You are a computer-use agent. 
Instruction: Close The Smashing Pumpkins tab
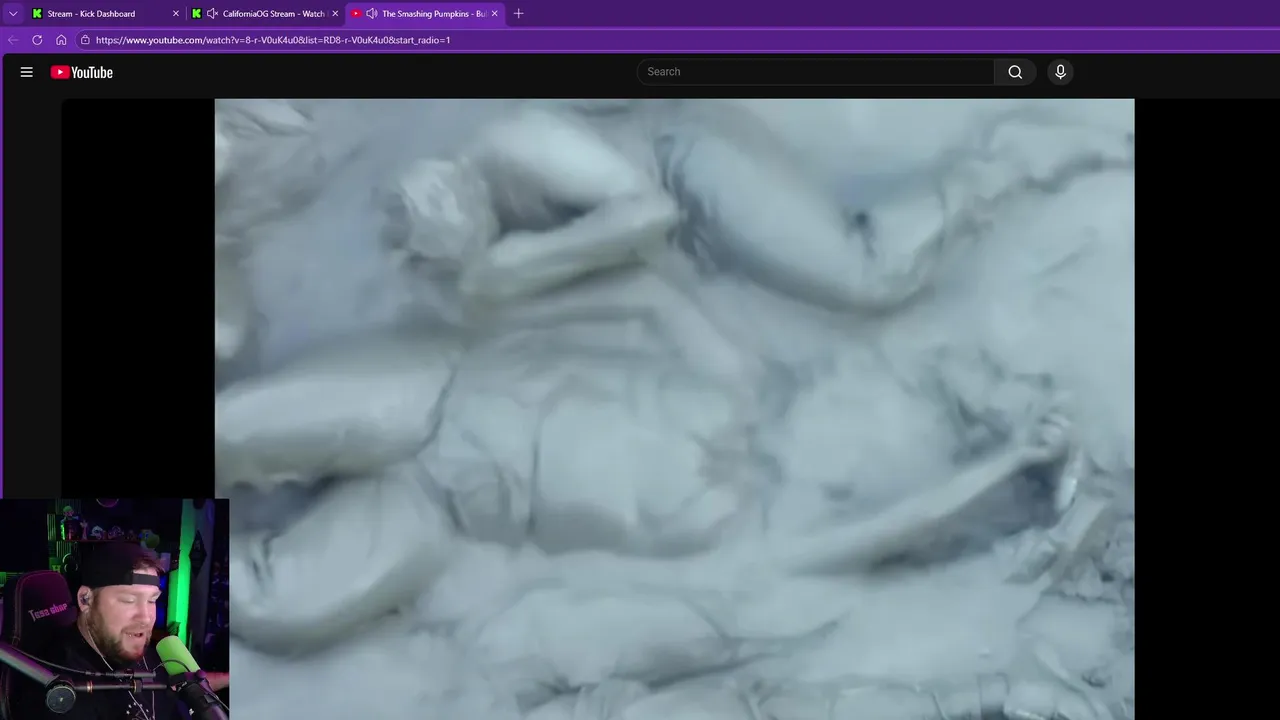494,14
